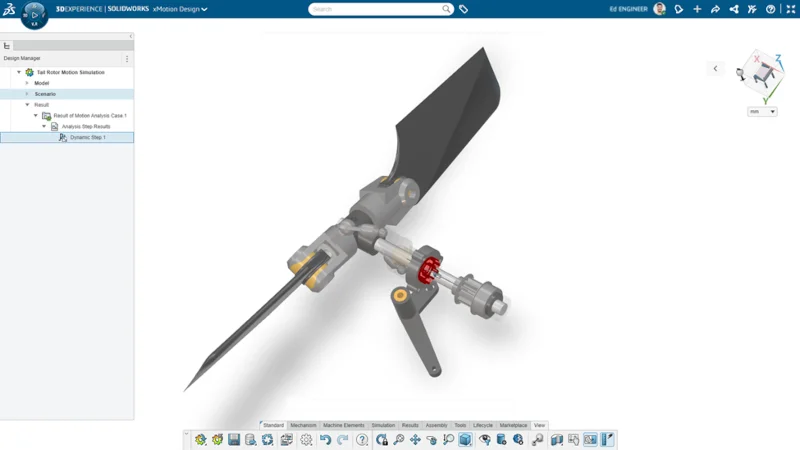Collapse the Result tree node
This screenshot has height=450, width=800.
click(28, 105)
